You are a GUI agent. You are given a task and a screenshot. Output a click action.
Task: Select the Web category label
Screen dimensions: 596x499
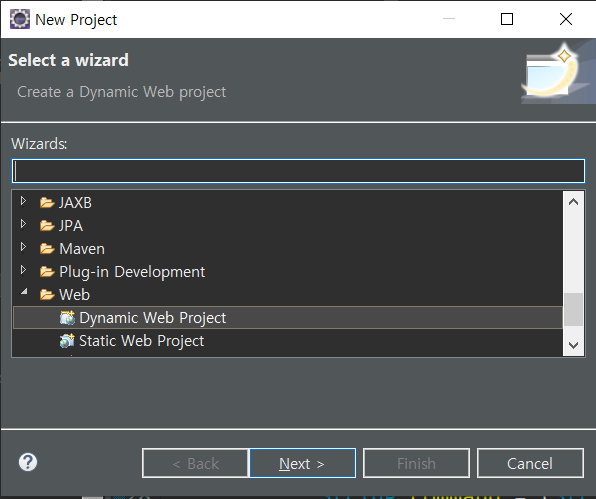pos(74,295)
